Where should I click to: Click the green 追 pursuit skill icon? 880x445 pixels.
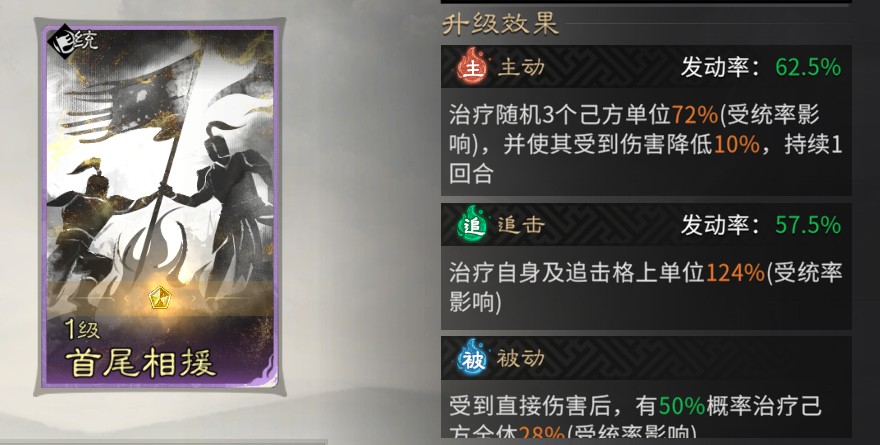coord(474,225)
